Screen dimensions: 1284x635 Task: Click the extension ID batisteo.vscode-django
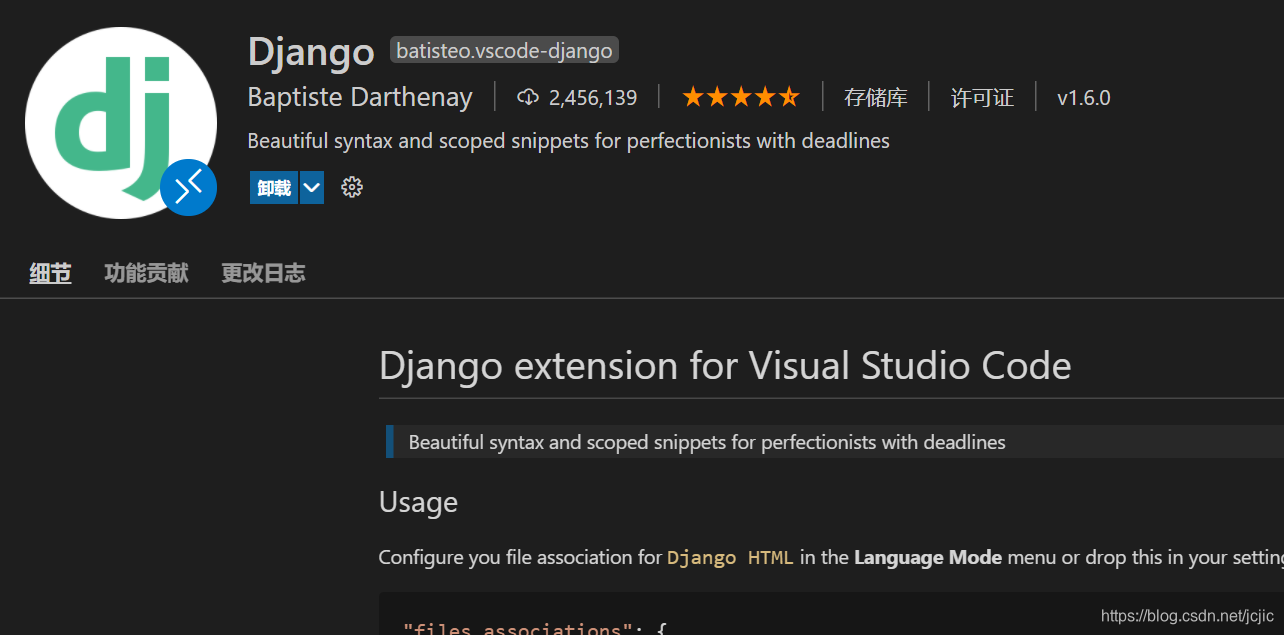tap(504, 51)
